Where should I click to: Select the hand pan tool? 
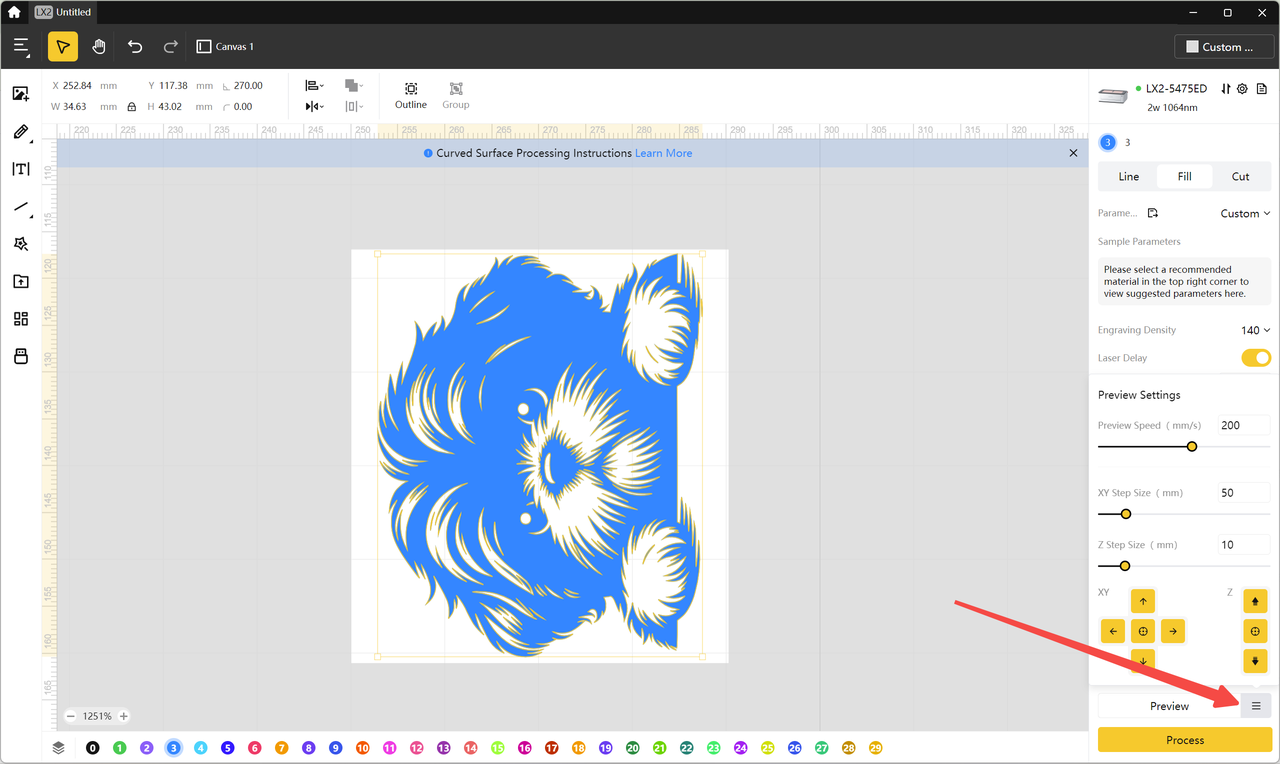click(99, 47)
